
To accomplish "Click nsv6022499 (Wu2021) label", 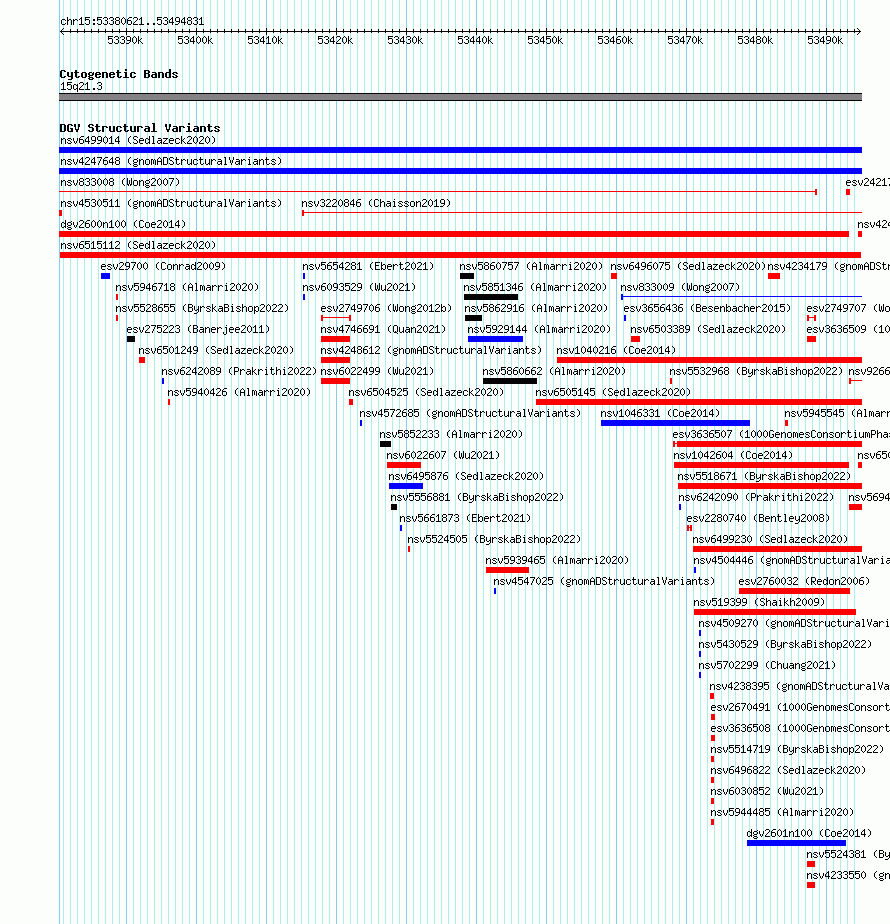I will coord(377,371).
